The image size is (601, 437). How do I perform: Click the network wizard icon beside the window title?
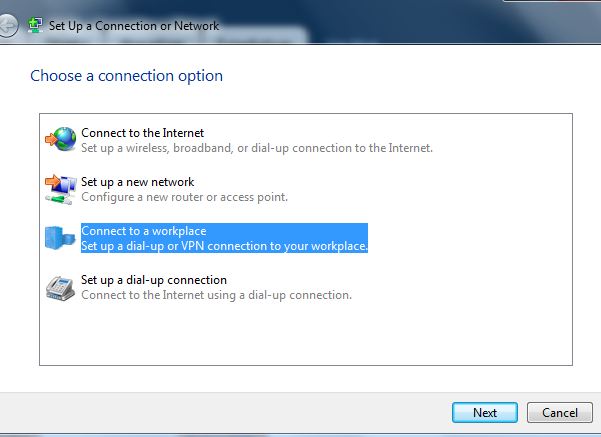pos(35,25)
